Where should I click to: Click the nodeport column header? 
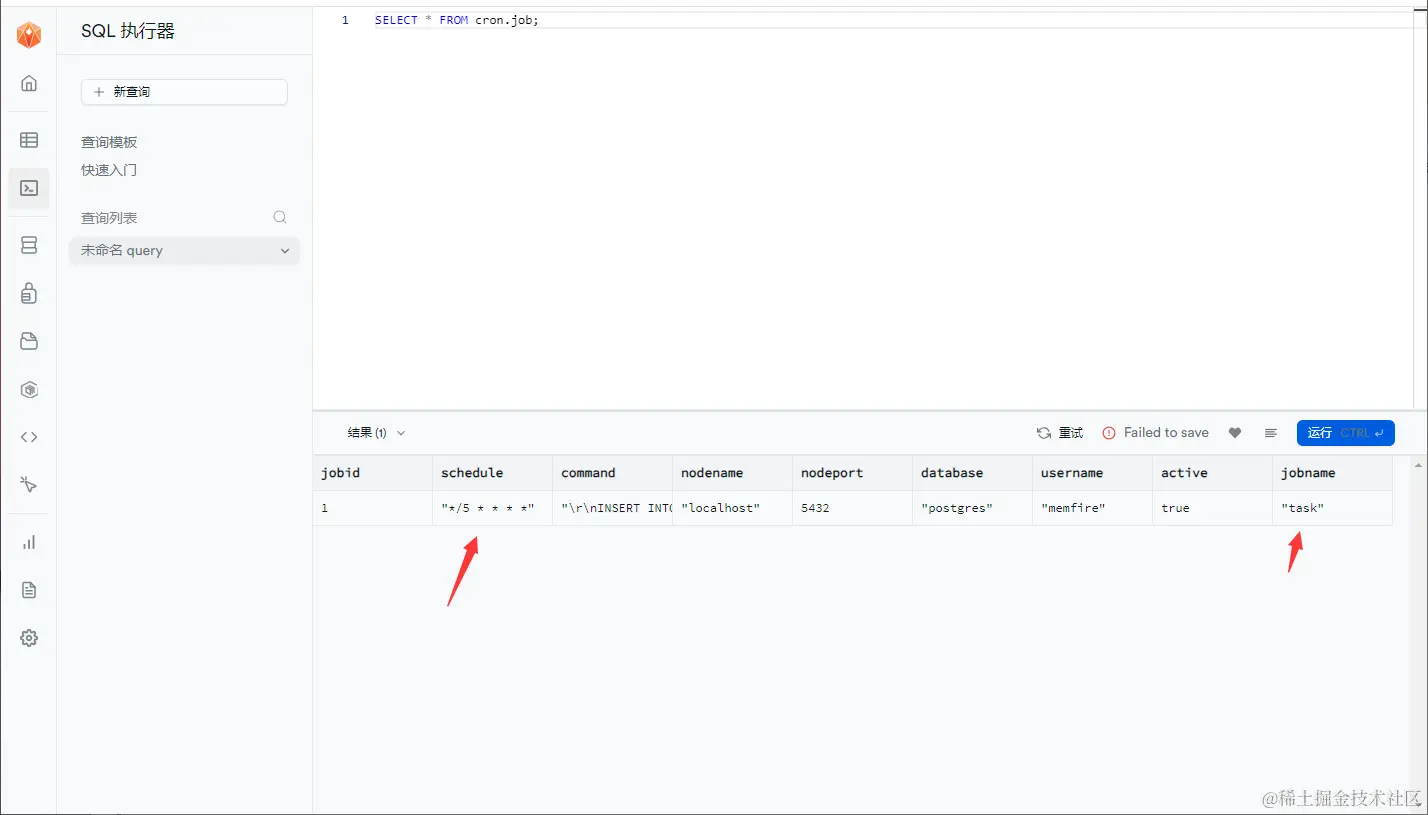(x=852, y=473)
